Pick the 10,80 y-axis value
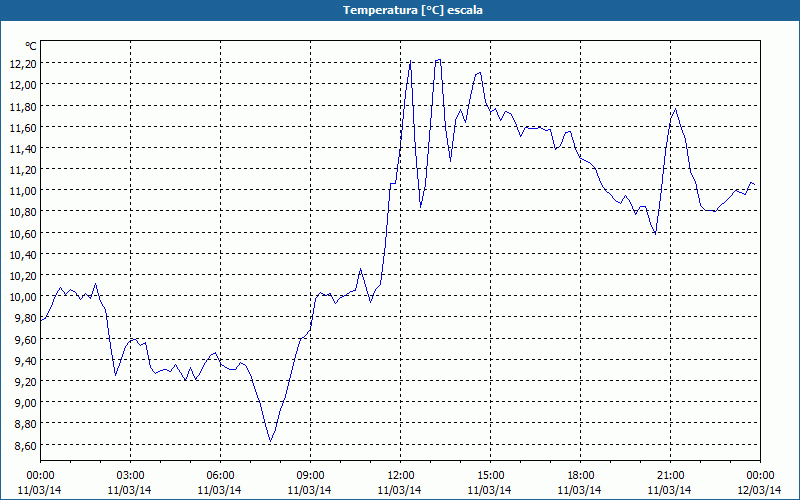 pyautogui.click(x=23, y=212)
